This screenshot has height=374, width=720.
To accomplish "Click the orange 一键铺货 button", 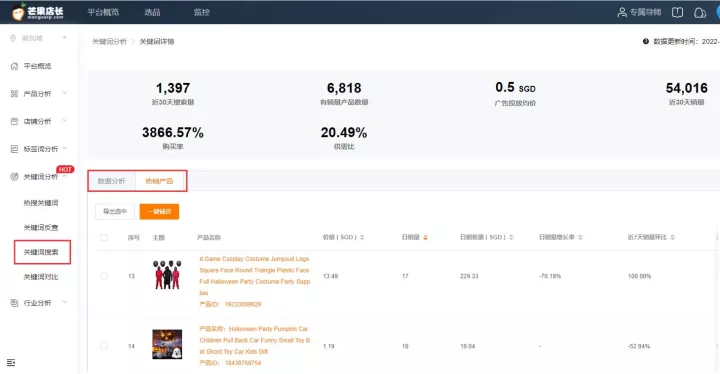I will (x=159, y=211).
